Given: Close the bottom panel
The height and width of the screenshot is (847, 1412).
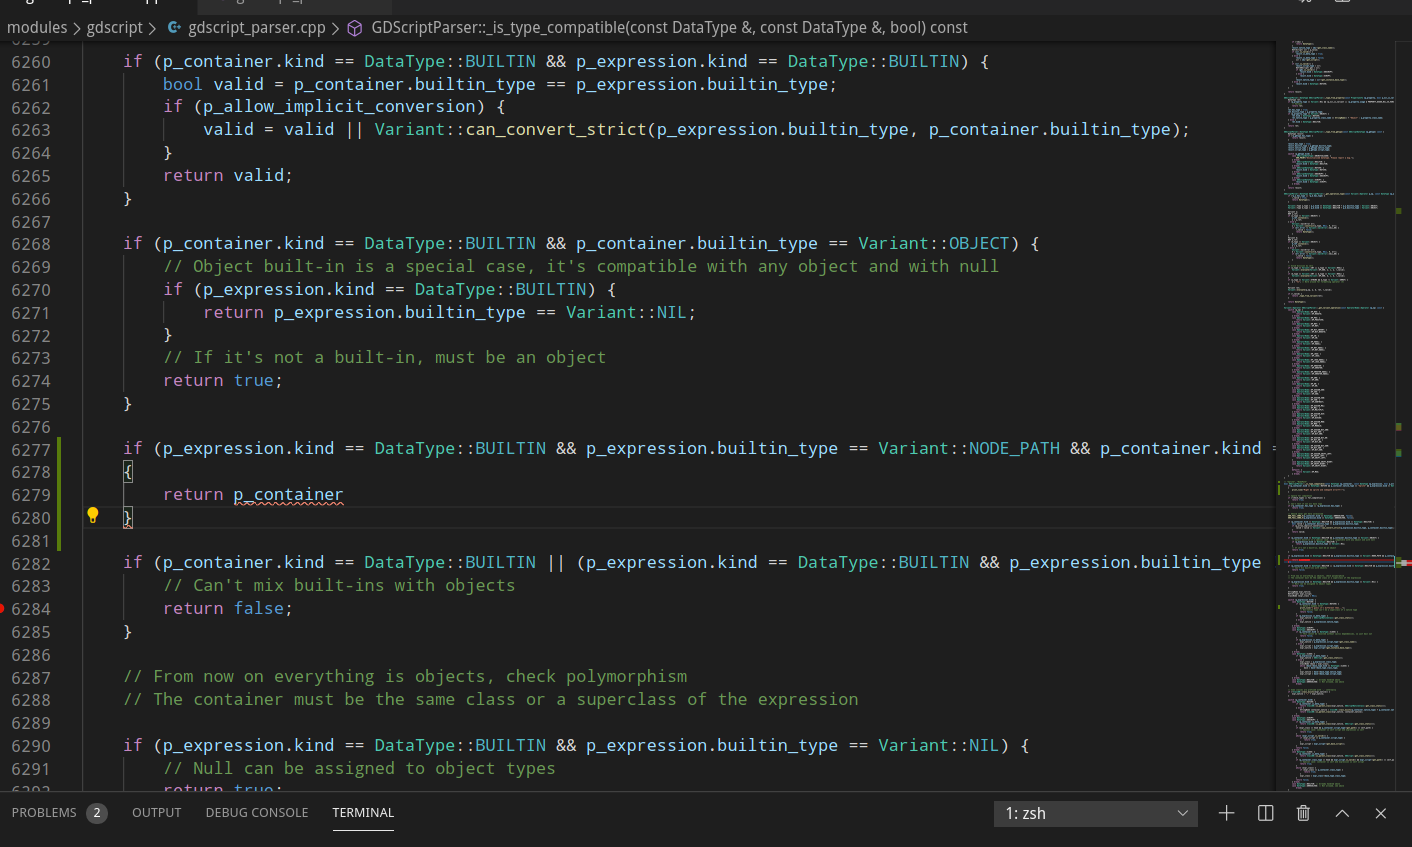Looking at the screenshot, I should pyautogui.click(x=1381, y=813).
